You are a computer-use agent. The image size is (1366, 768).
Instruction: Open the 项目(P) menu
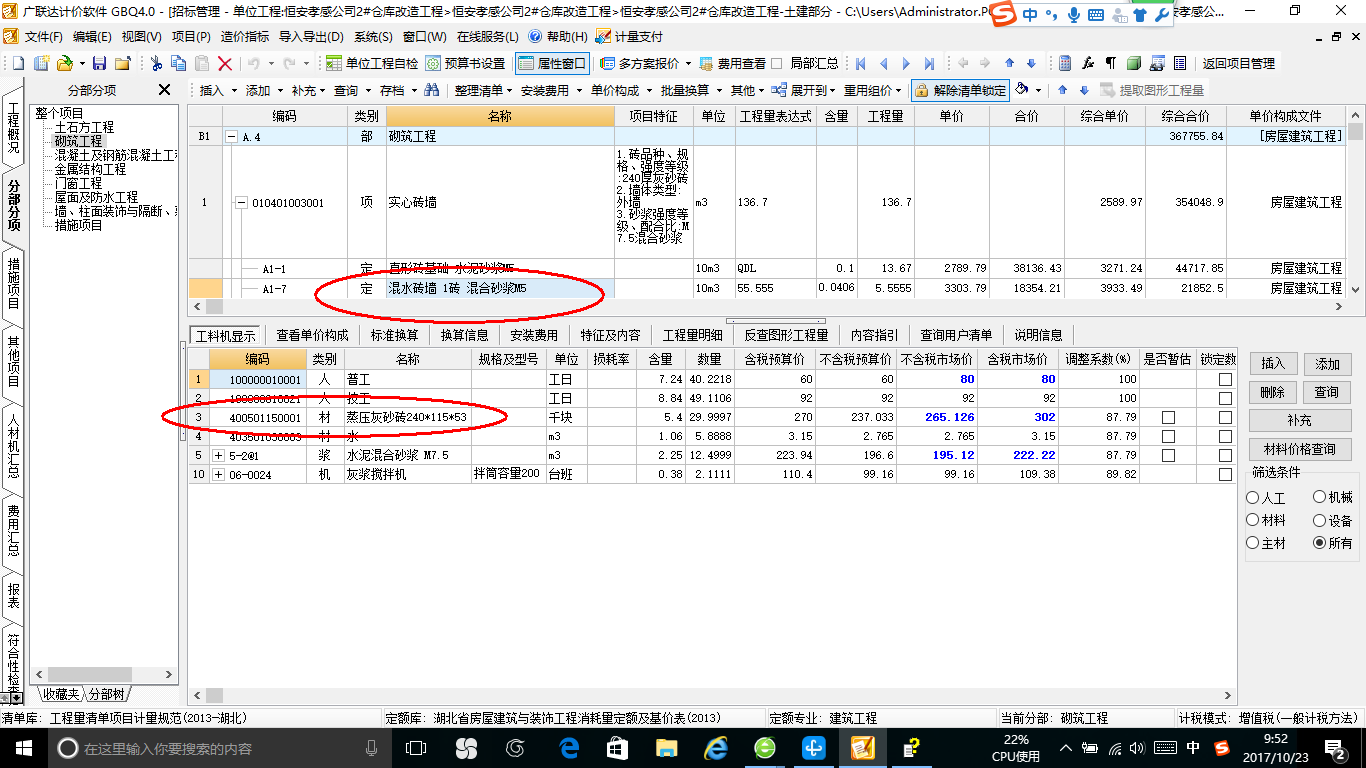point(191,36)
